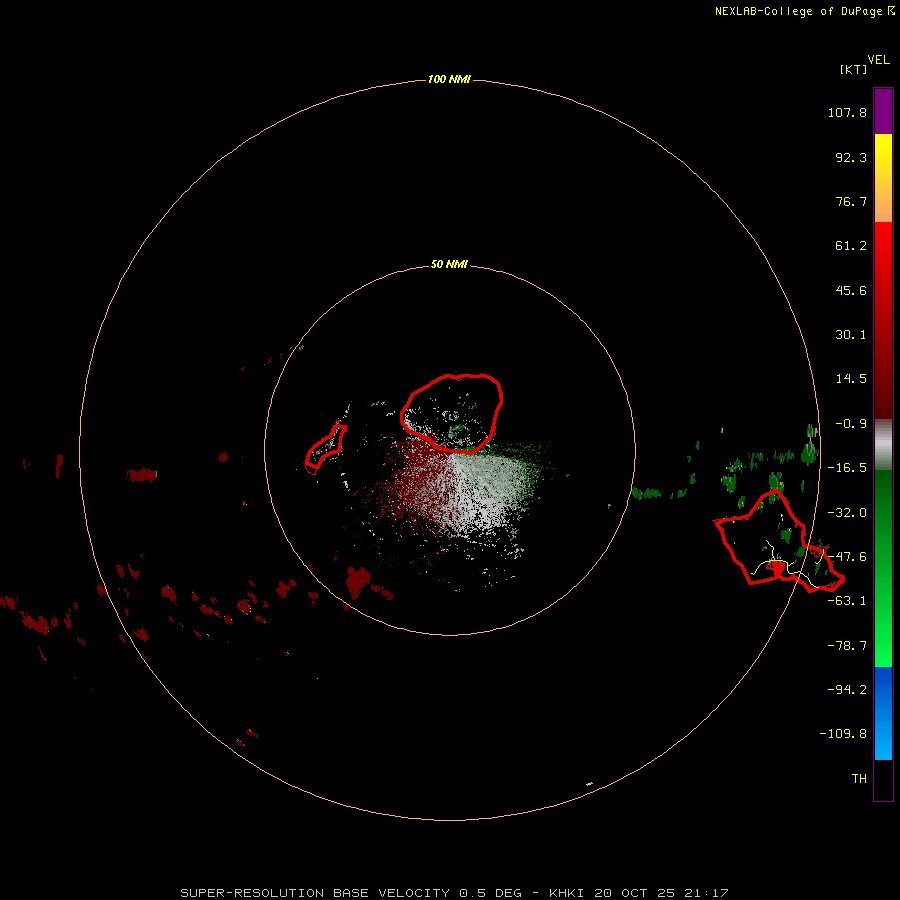Click the 45.6 velocity scale value

(x=851, y=290)
